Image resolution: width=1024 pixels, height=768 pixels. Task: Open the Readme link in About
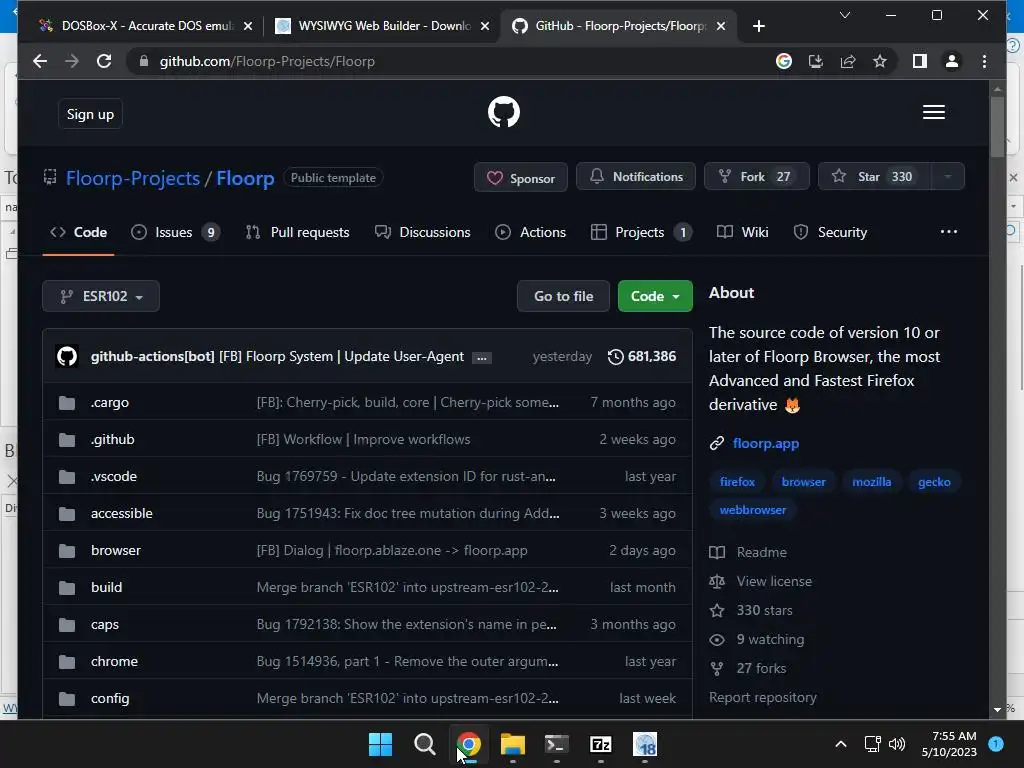click(761, 552)
